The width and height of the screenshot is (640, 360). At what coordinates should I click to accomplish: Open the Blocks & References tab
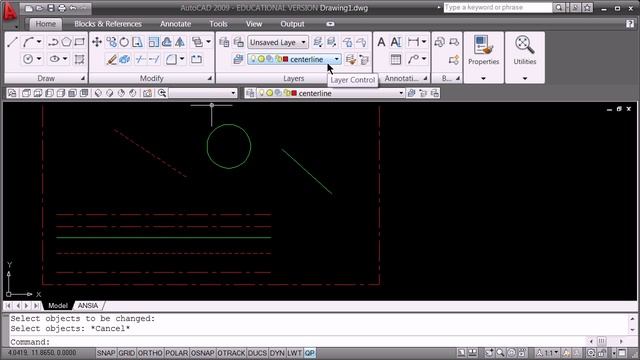pyautogui.click(x=108, y=24)
